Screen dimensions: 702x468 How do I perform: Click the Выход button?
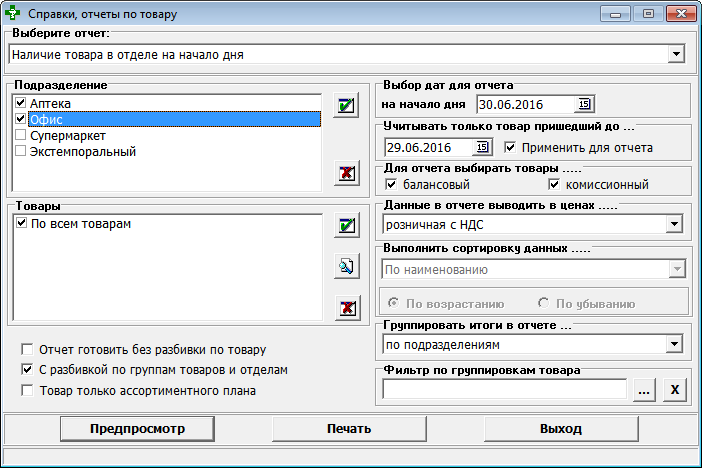561,429
